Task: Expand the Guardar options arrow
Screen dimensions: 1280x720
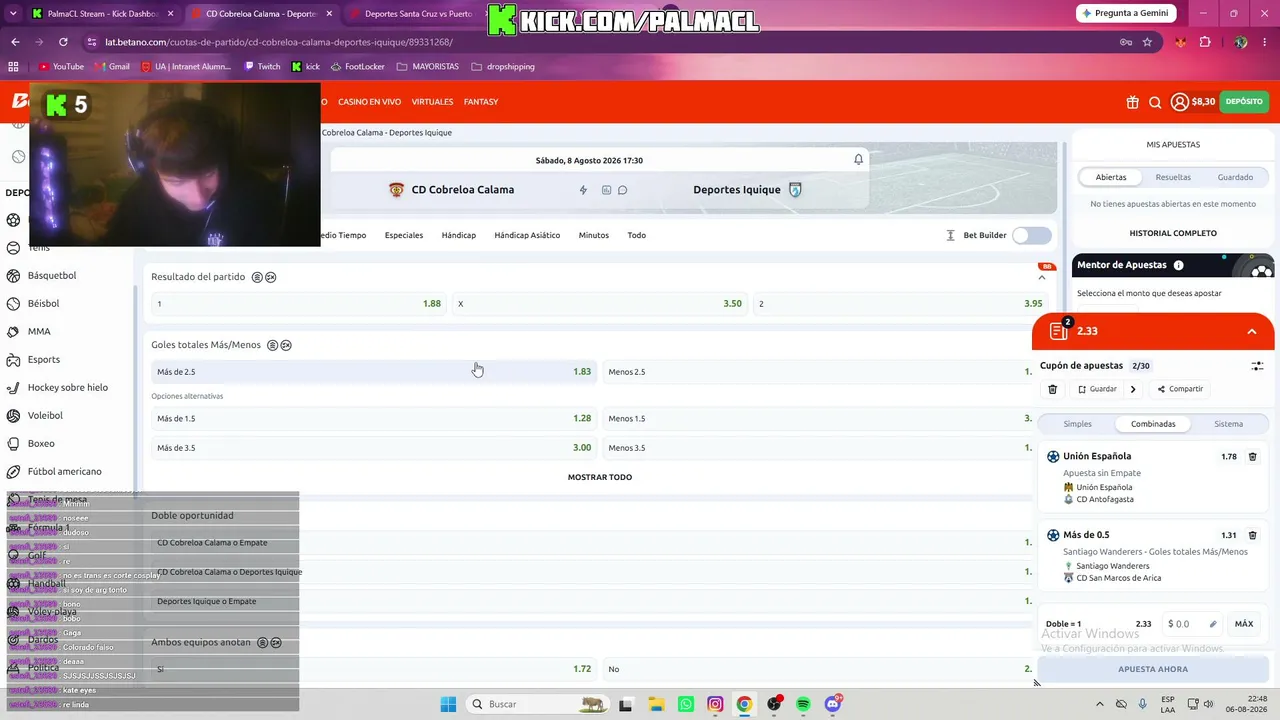Action: point(1133,389)
